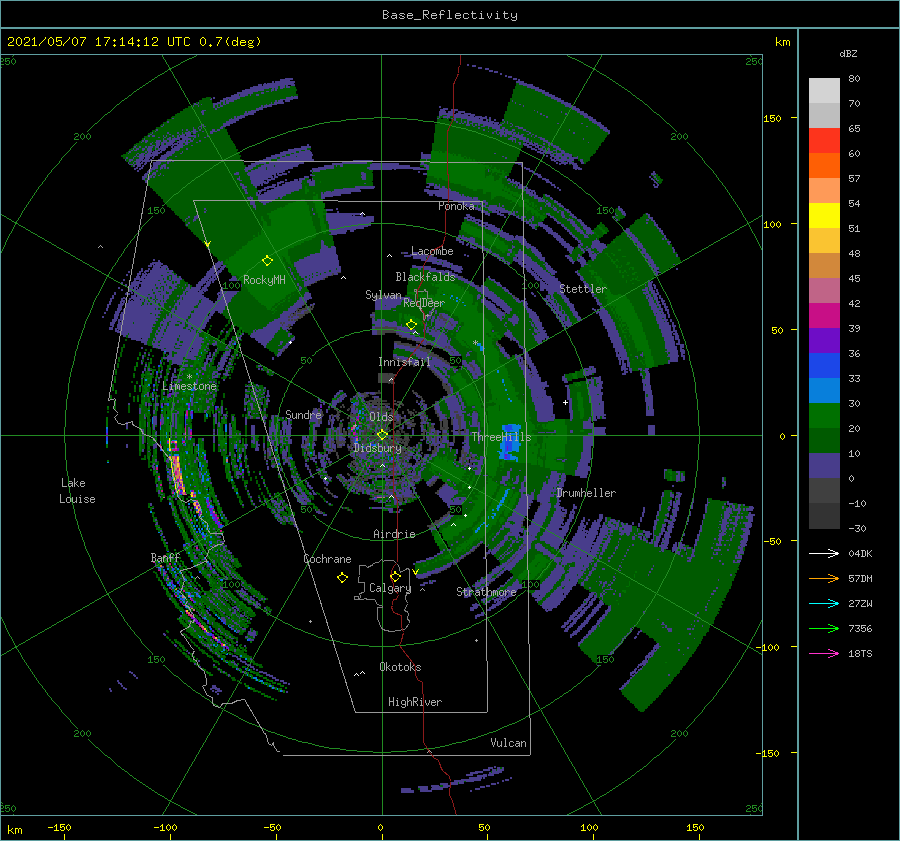Click the white 04DK legend arrow
The width and height of the screenshot is (900, 841).
tap(824, 553)
